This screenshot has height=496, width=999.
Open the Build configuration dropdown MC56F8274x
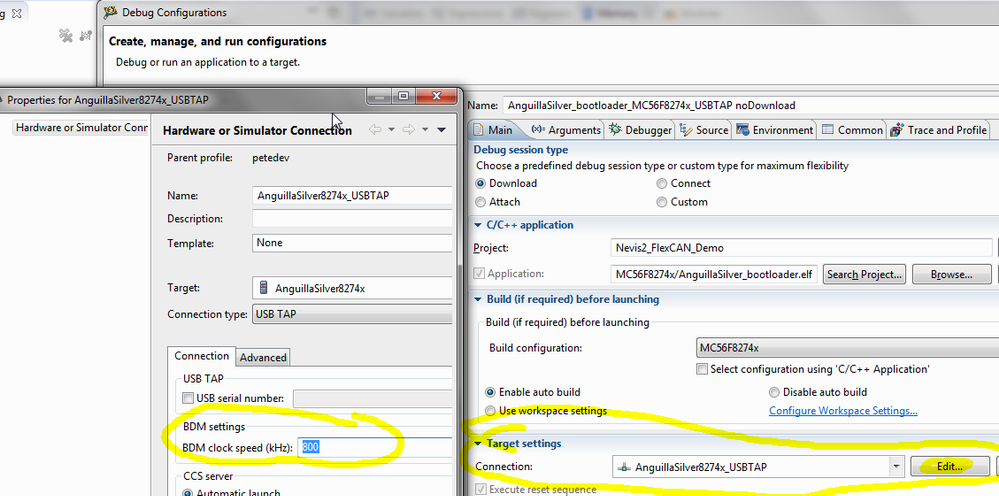click(x=845, y=348)
